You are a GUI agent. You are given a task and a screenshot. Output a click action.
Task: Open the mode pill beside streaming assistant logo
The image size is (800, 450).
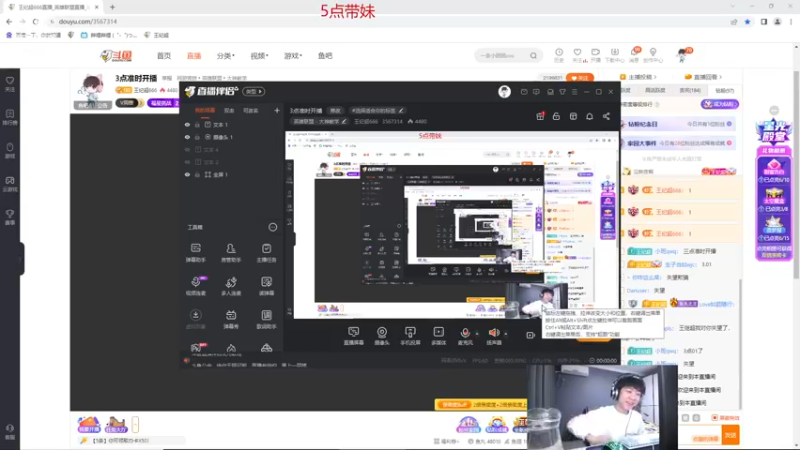(254, 91)
